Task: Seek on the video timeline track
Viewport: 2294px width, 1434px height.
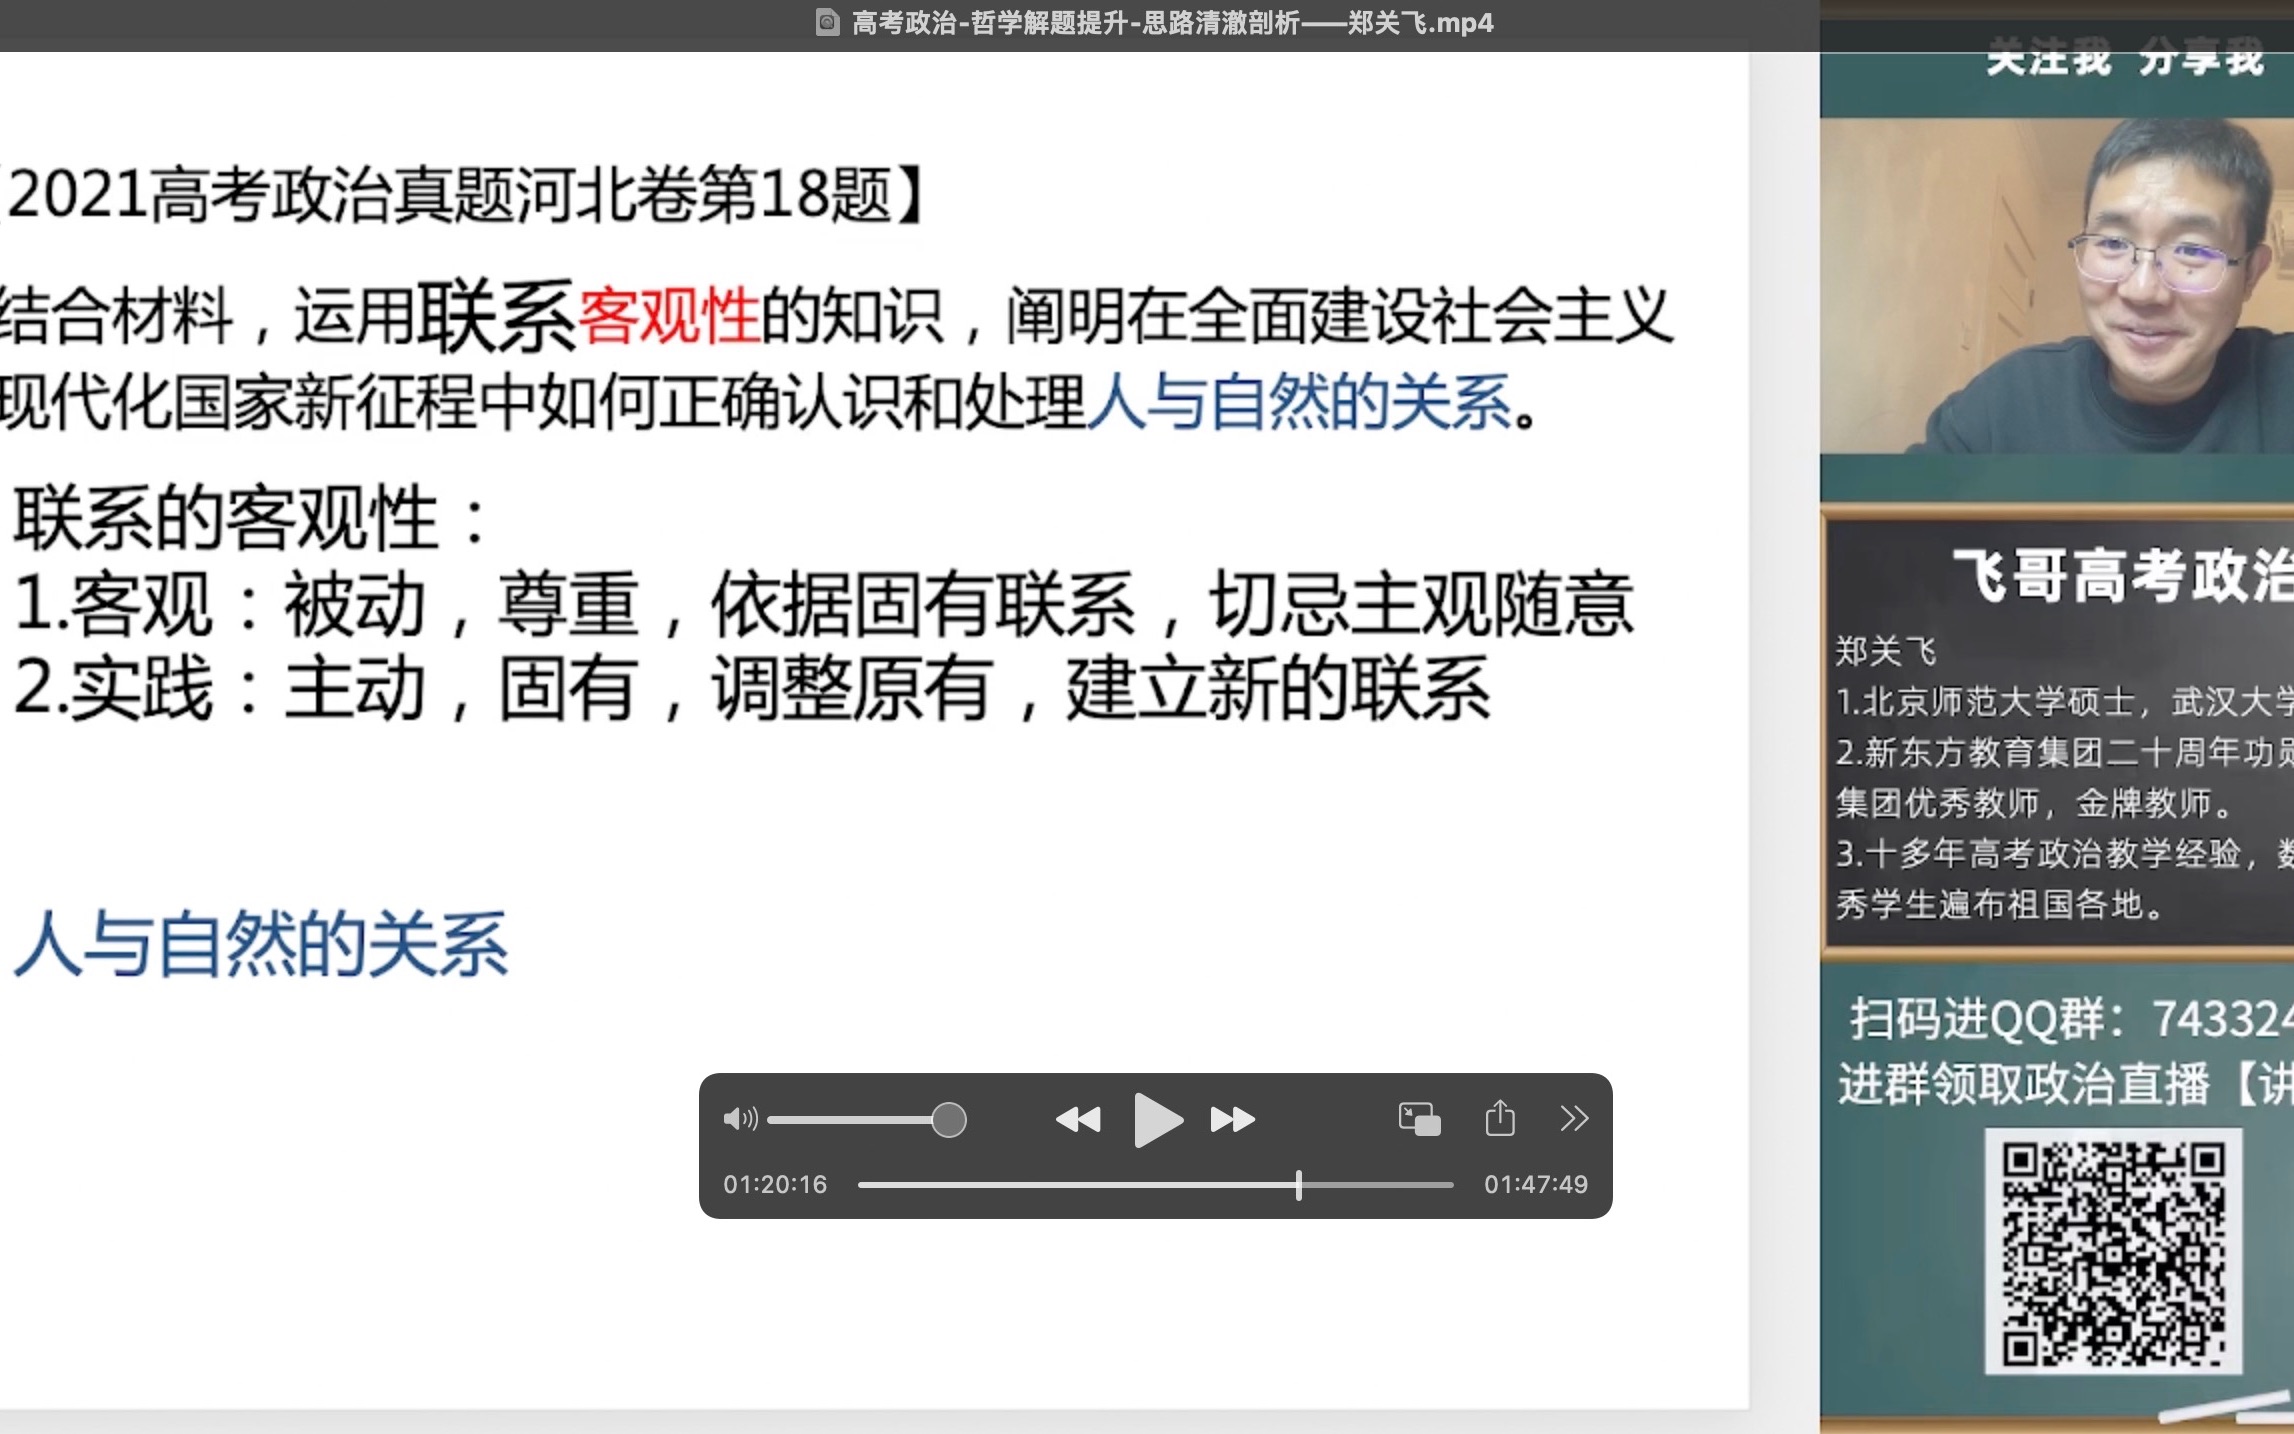Action: (x=1155, y=1185)
